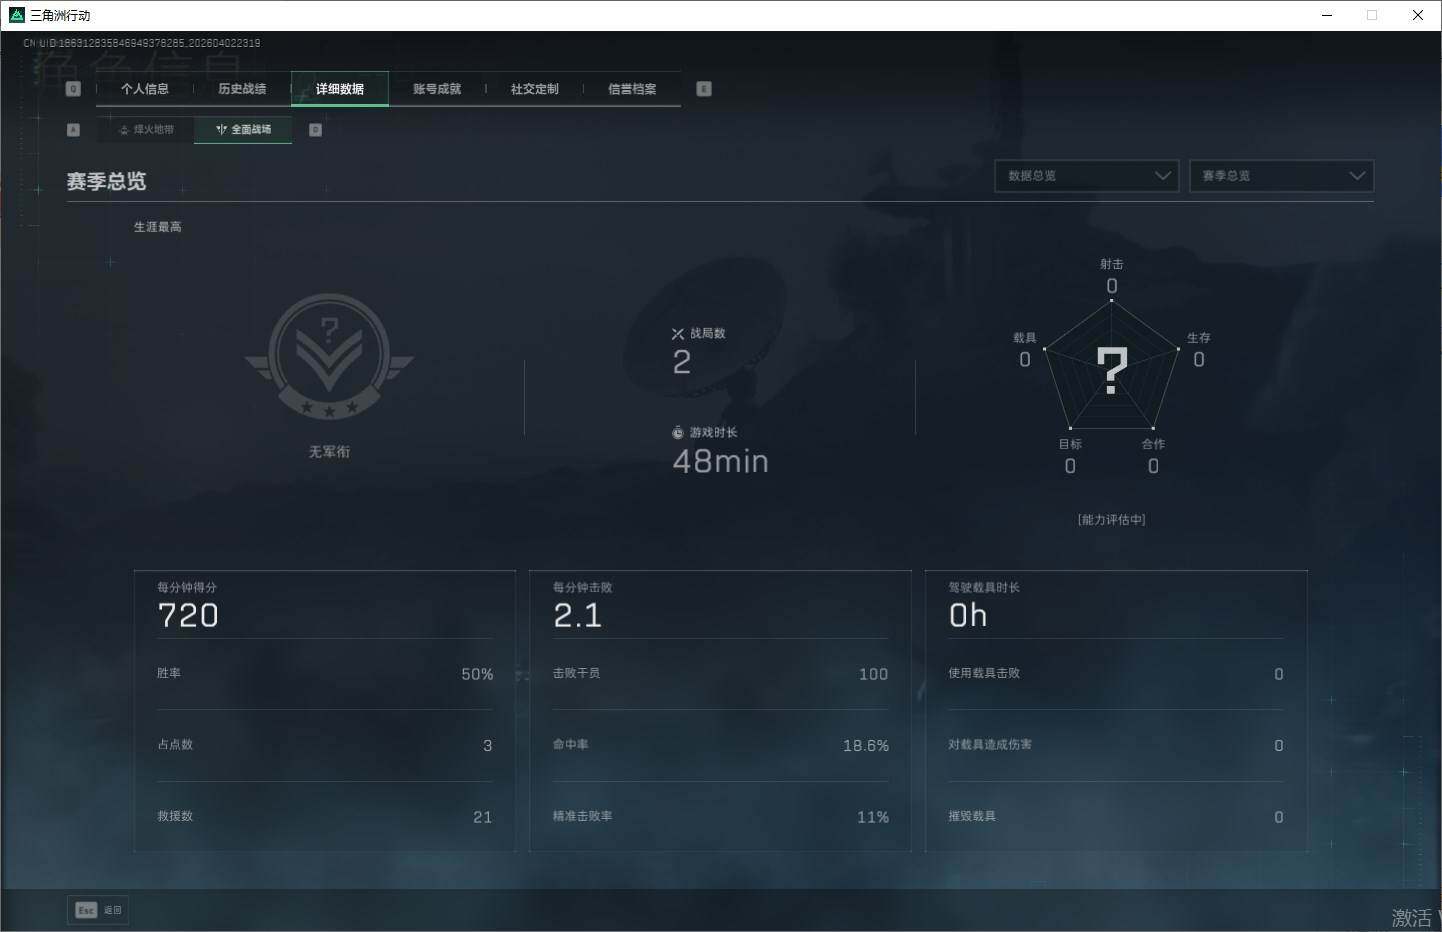Click the 命中率 18.6% row
Viewport: 1442px width, 932px height.
click(x=720, y=745)
